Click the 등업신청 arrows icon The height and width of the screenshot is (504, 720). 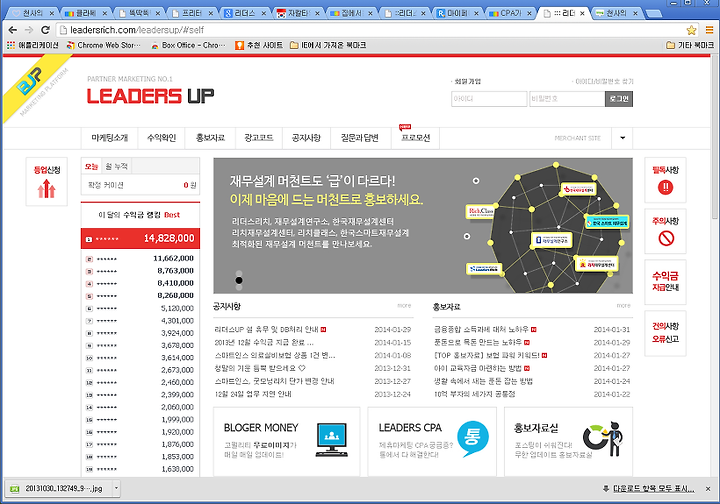[46, 188]
